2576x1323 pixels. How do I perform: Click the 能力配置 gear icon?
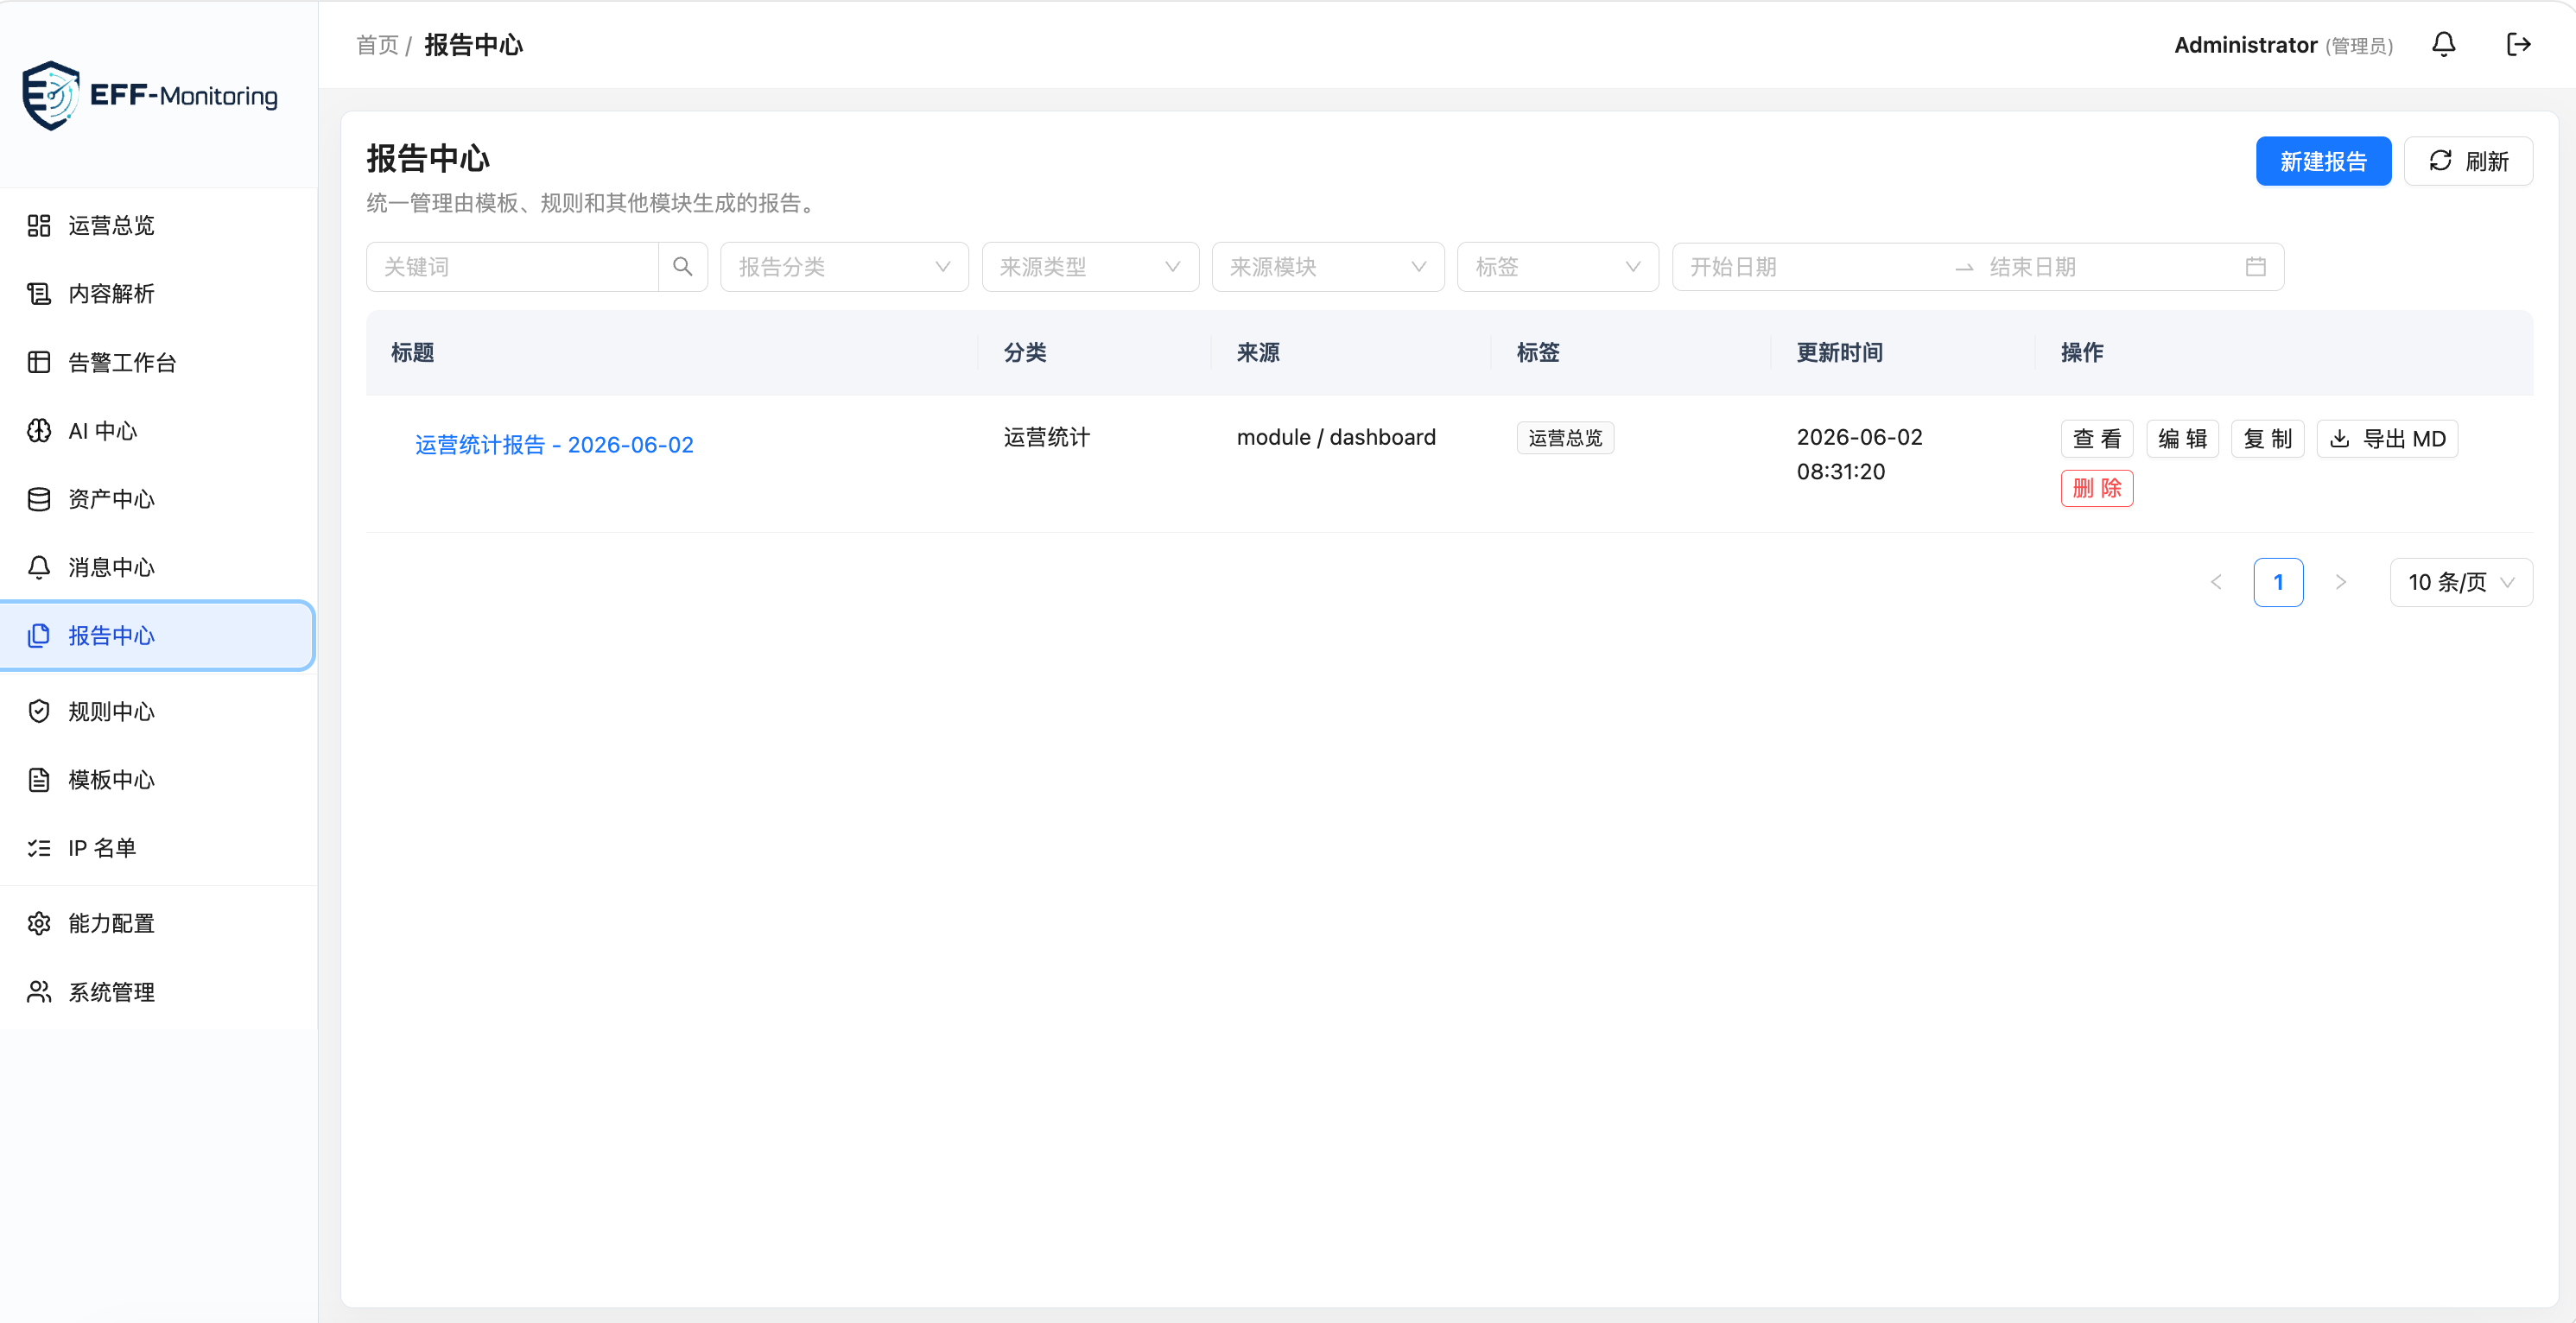point(39,923)
